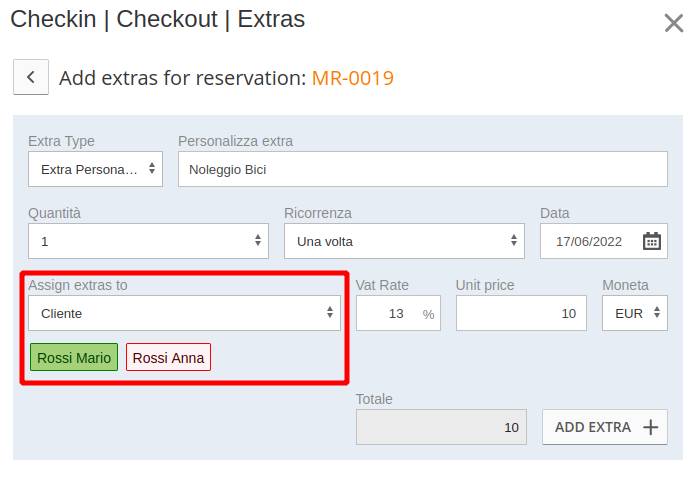Close the Checkin Checkout Extras dialog
Viewport: 691px width, 485px height.
pyautogui.click(x=673, y=23)
